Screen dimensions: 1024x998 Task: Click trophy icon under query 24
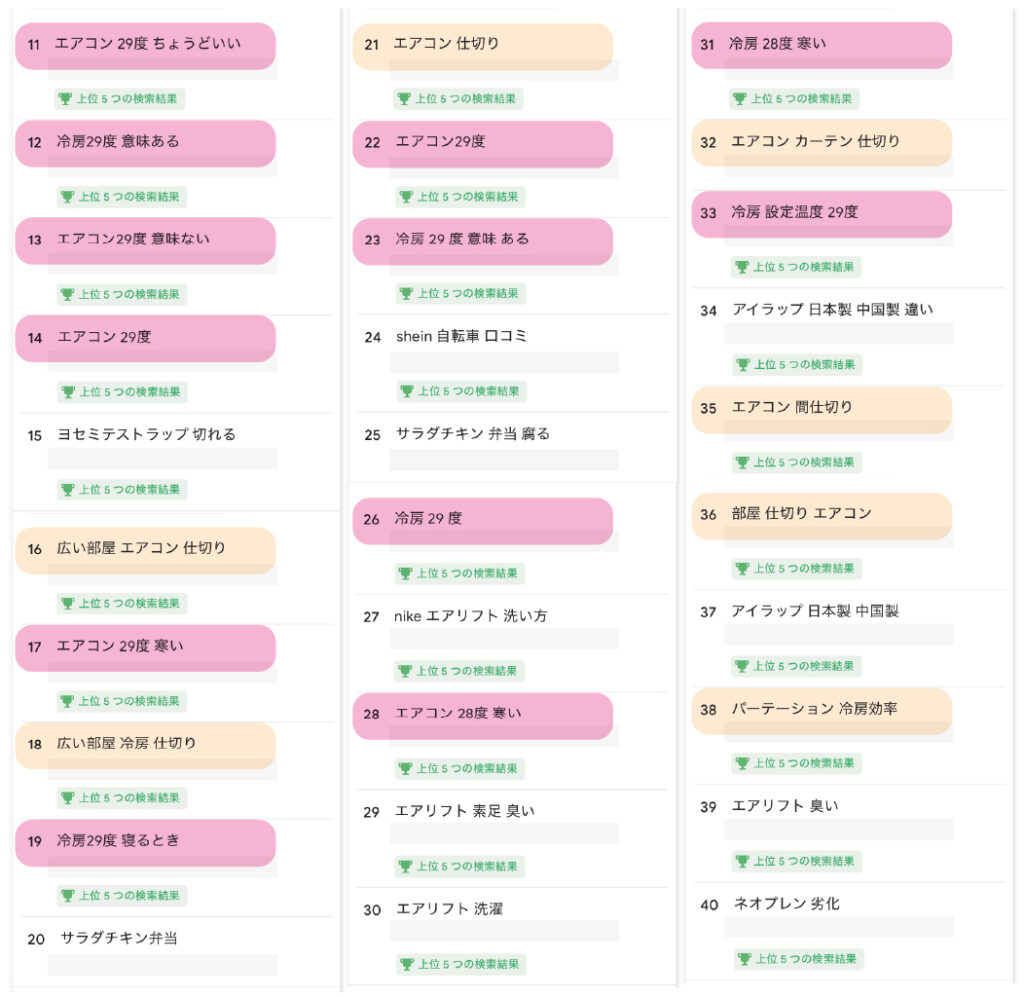tap(407, 391)
